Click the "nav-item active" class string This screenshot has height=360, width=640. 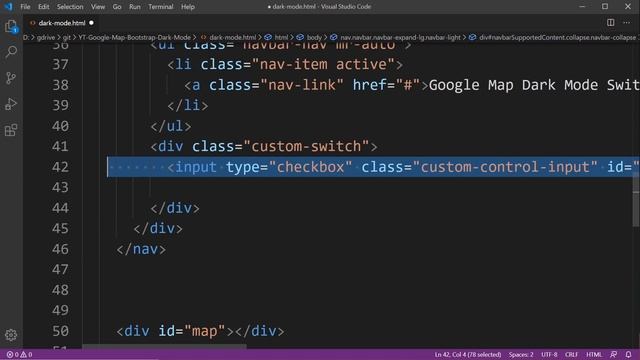point(323,64)
